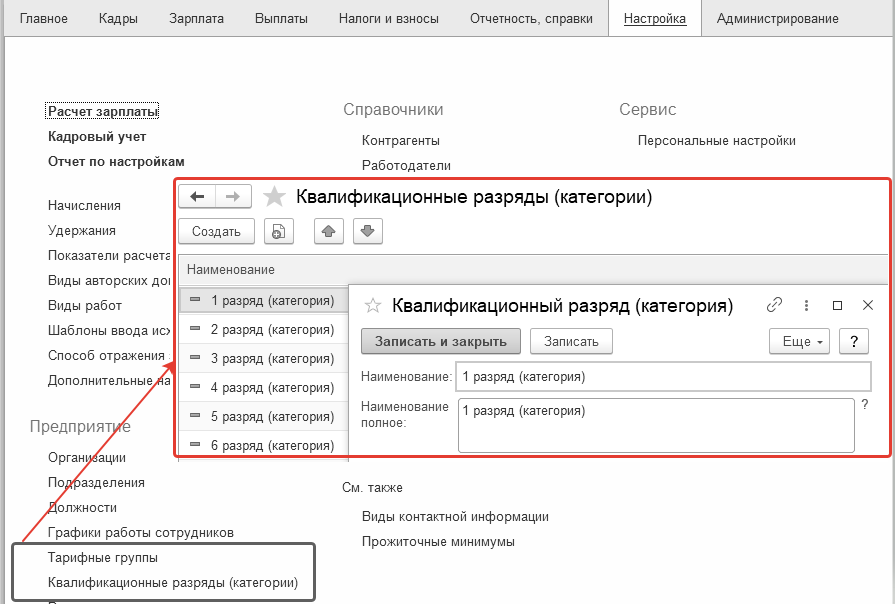This screenshot has height=604, width=895.
Task: Open the Тарифные группы link
Action: tap(103, 558)
